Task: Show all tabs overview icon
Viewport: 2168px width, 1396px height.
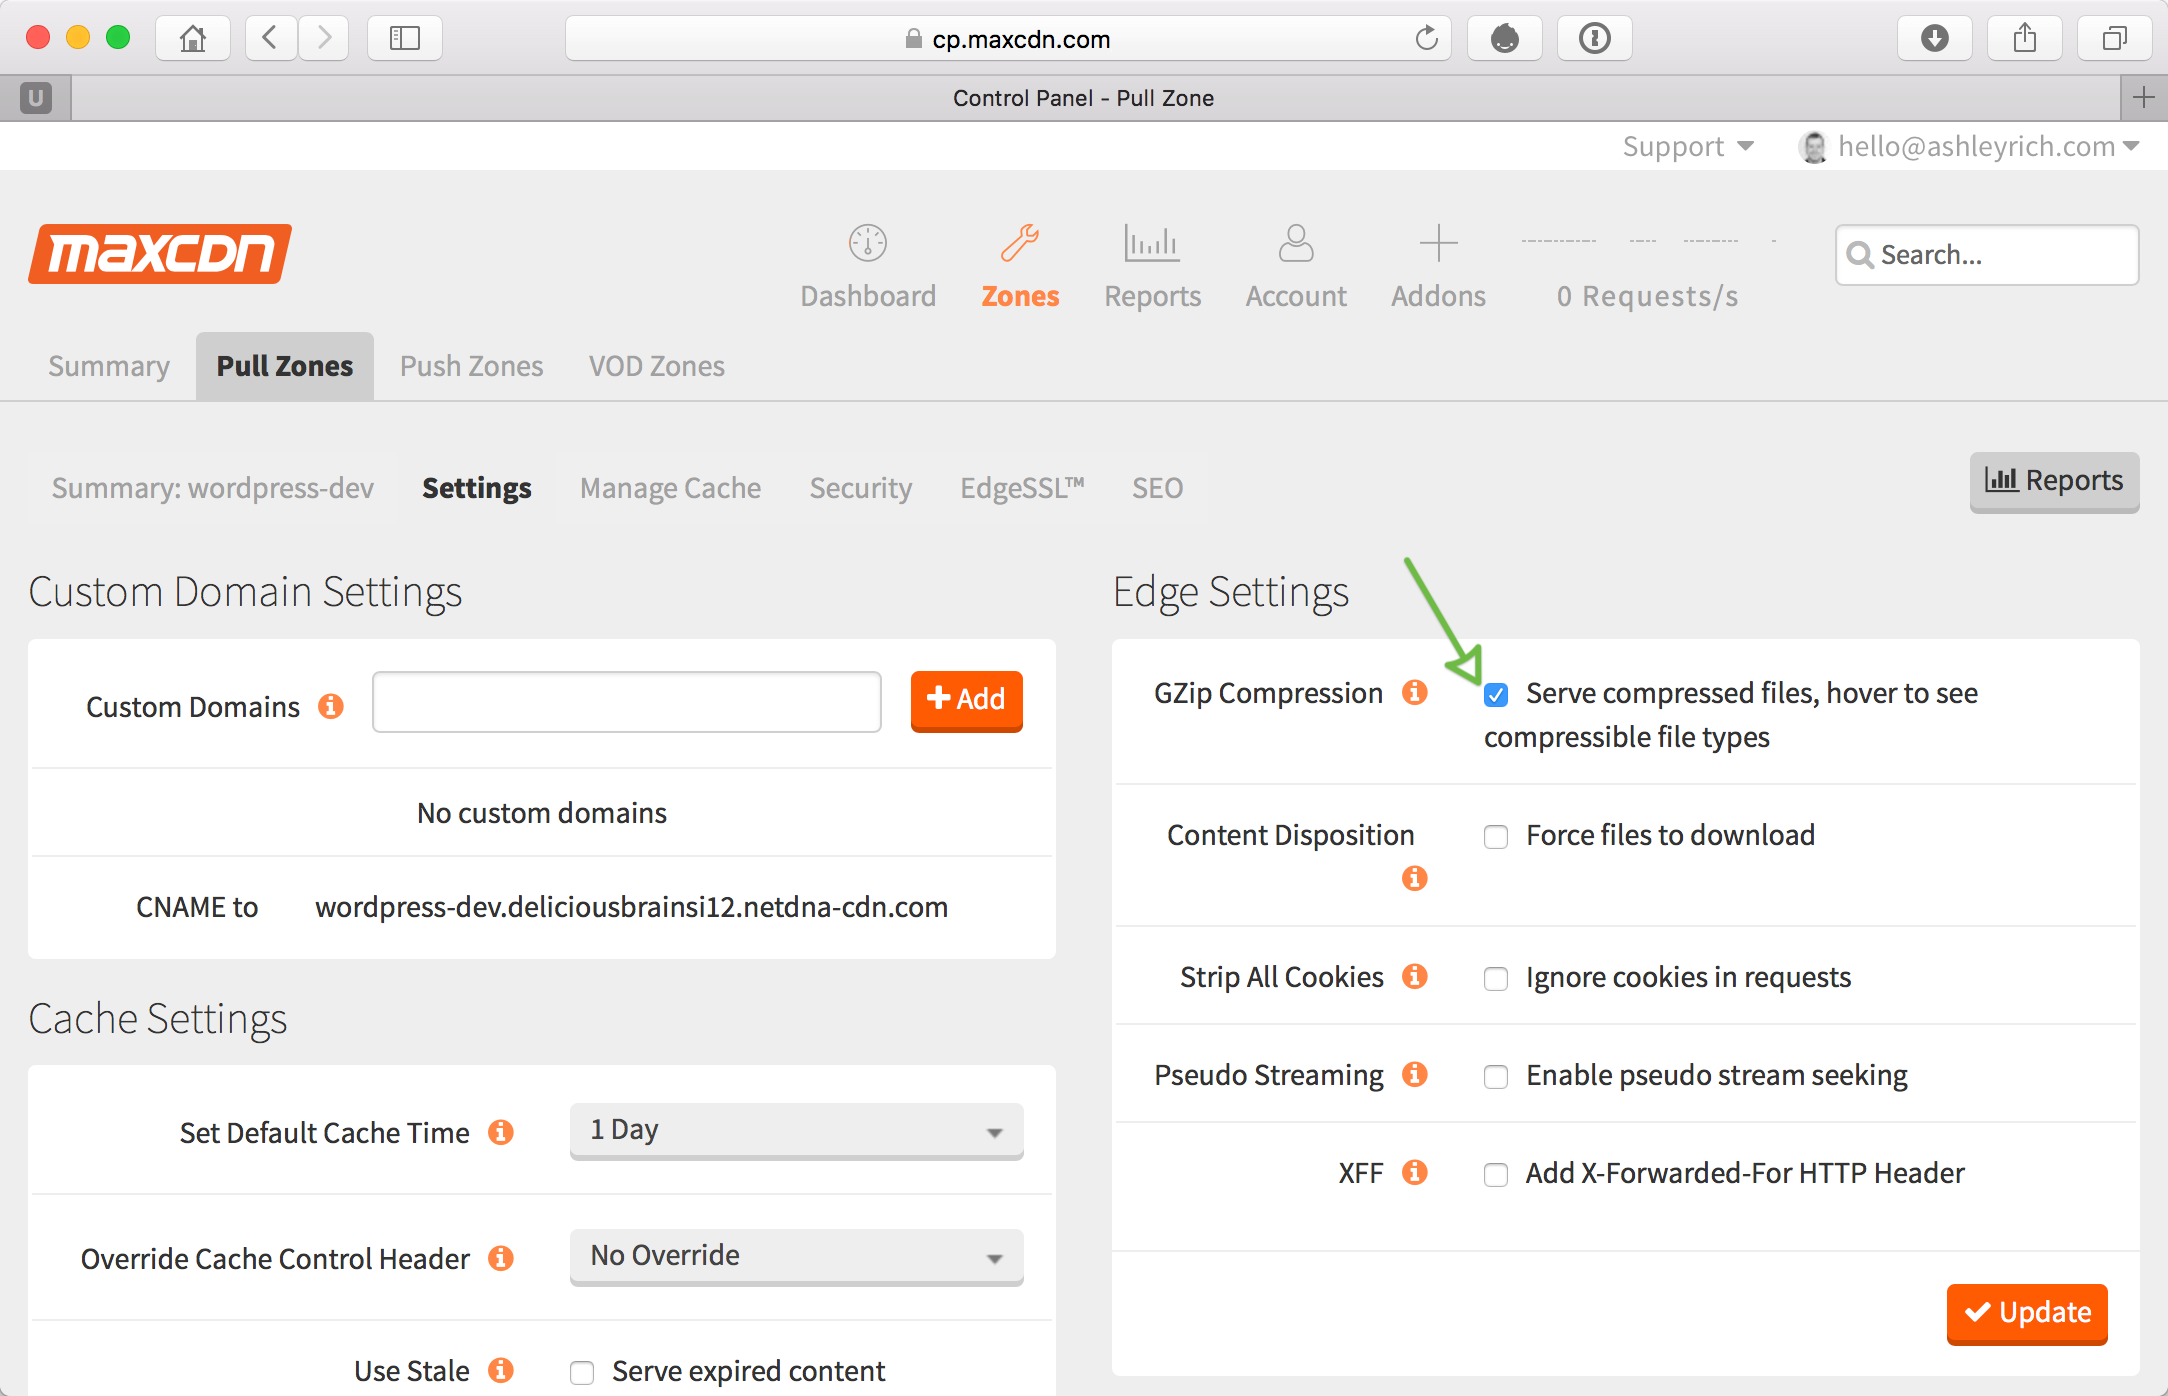Action: [2114, 38]
